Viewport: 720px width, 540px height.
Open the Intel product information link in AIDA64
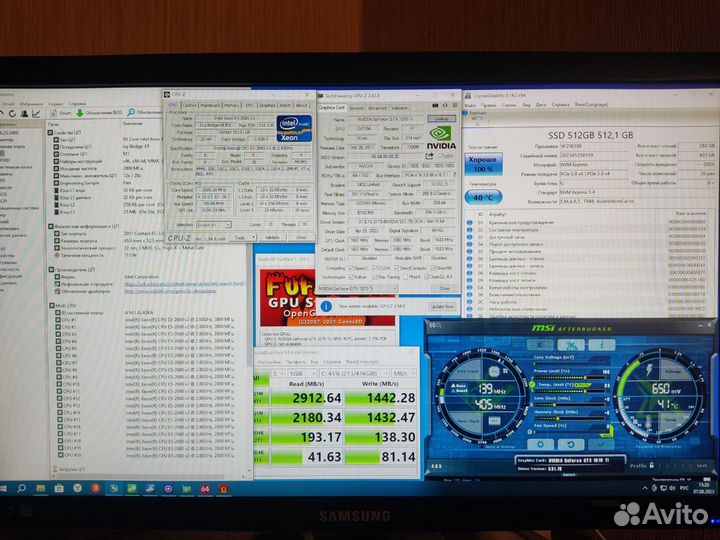[185, 284]
